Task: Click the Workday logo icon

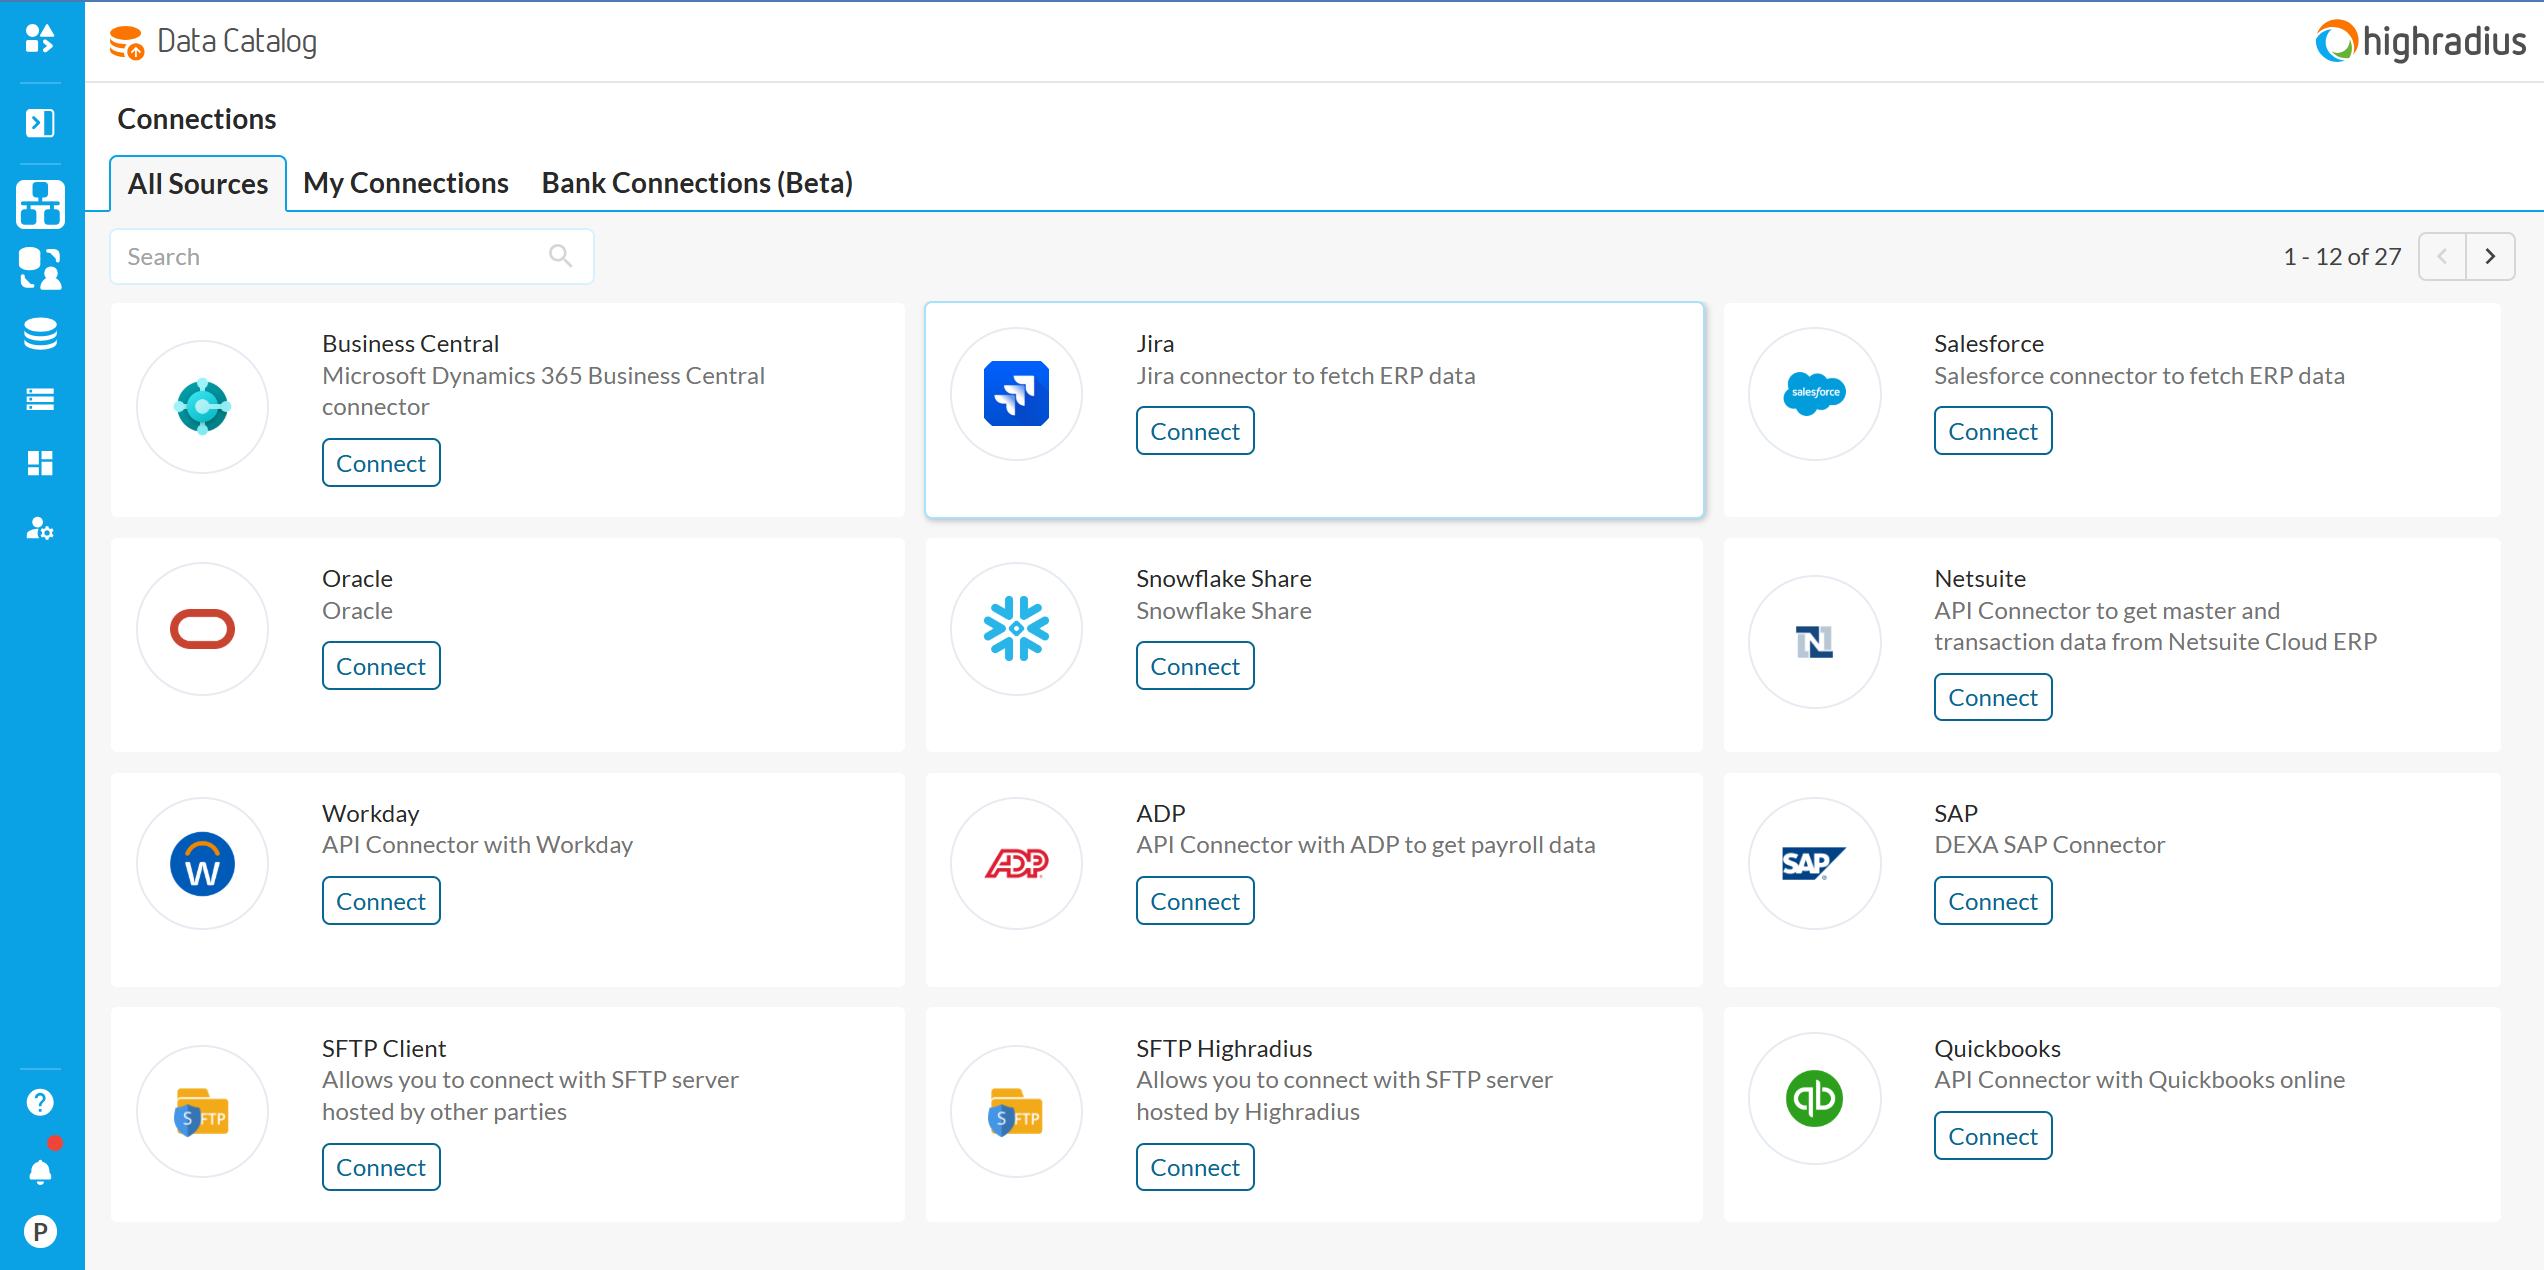Action: [x=203, y=864]
